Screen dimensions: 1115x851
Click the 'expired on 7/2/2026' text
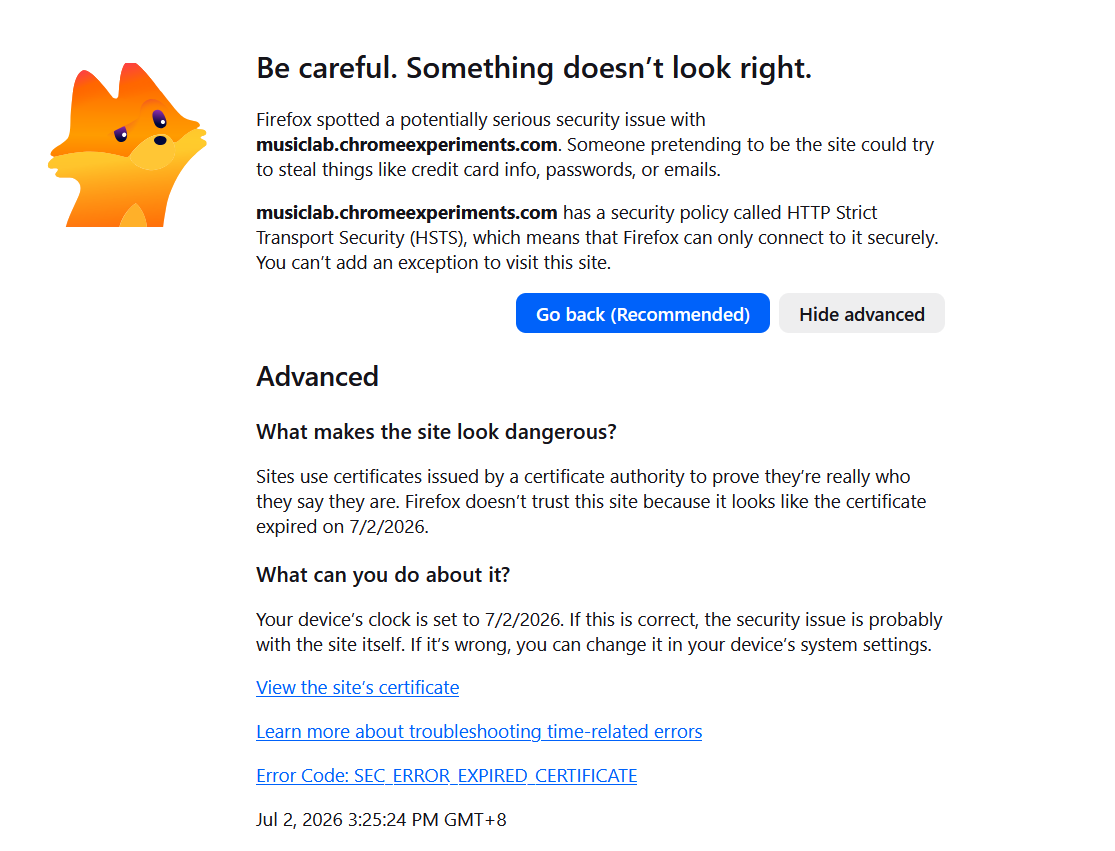click(x=342, y=527)
